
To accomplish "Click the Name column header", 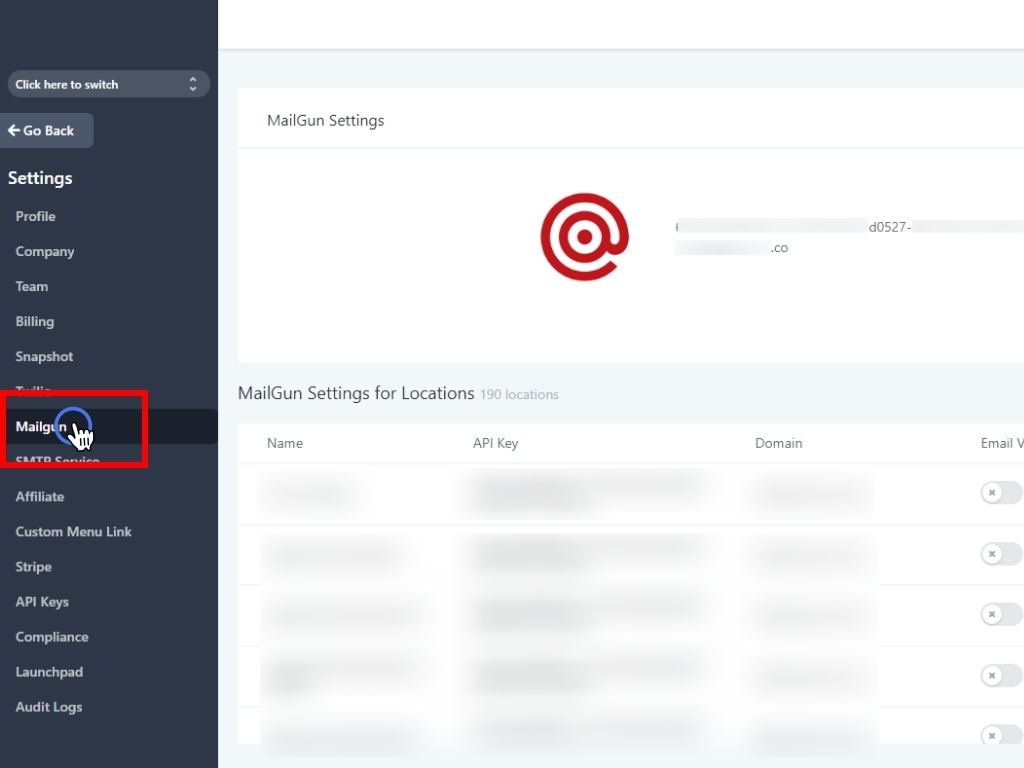I will pos(285,443).
